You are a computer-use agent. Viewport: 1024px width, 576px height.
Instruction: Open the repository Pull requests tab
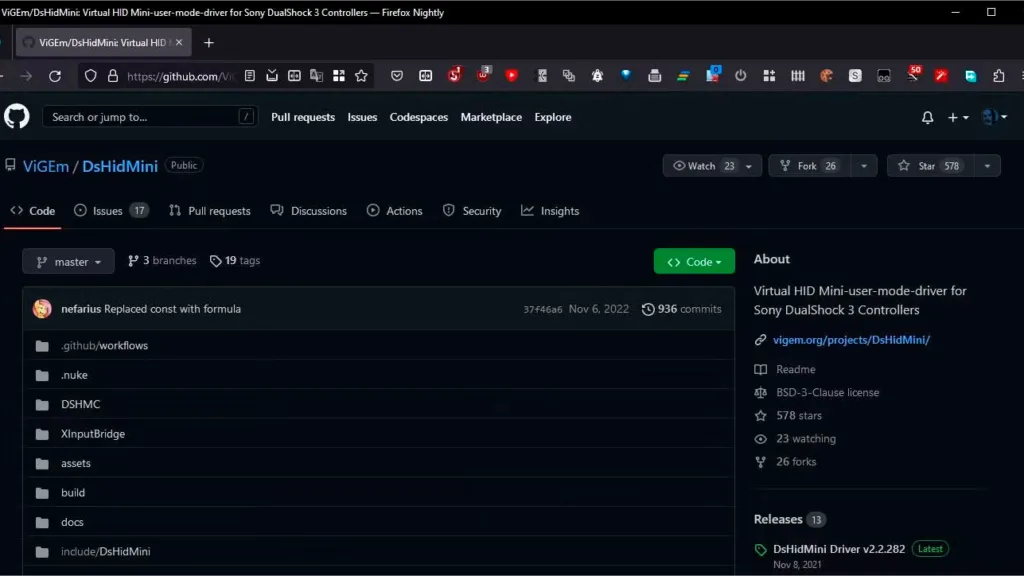pyautogui.click(x=210, y=211)
